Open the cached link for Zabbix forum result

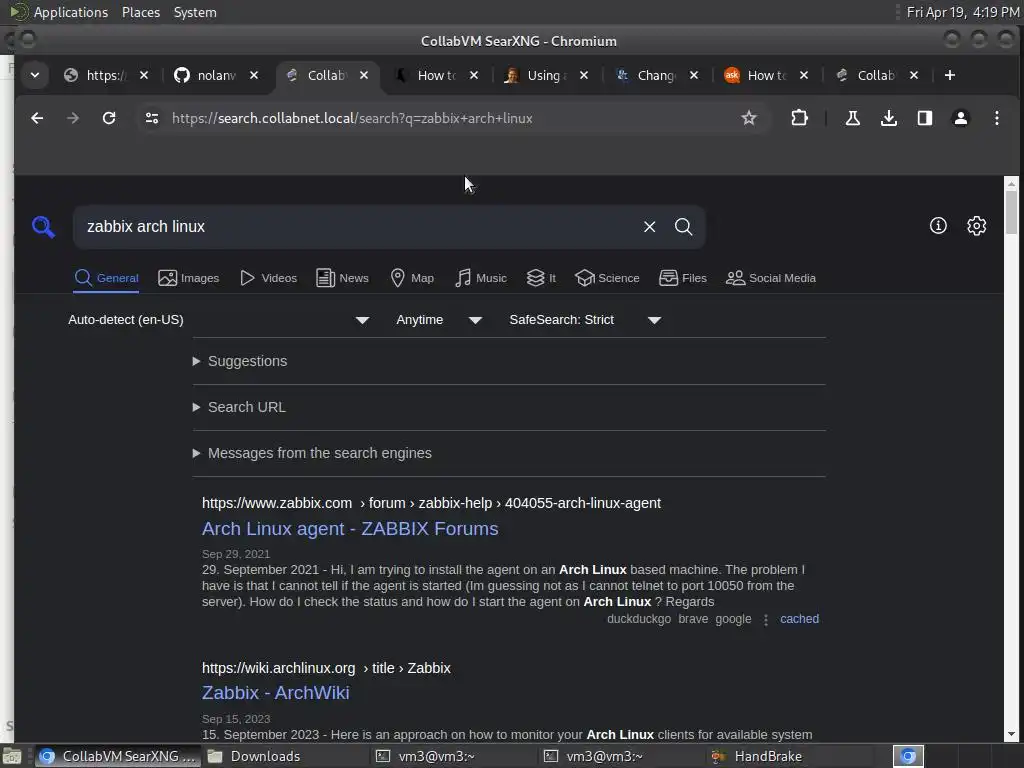(799, 619)
